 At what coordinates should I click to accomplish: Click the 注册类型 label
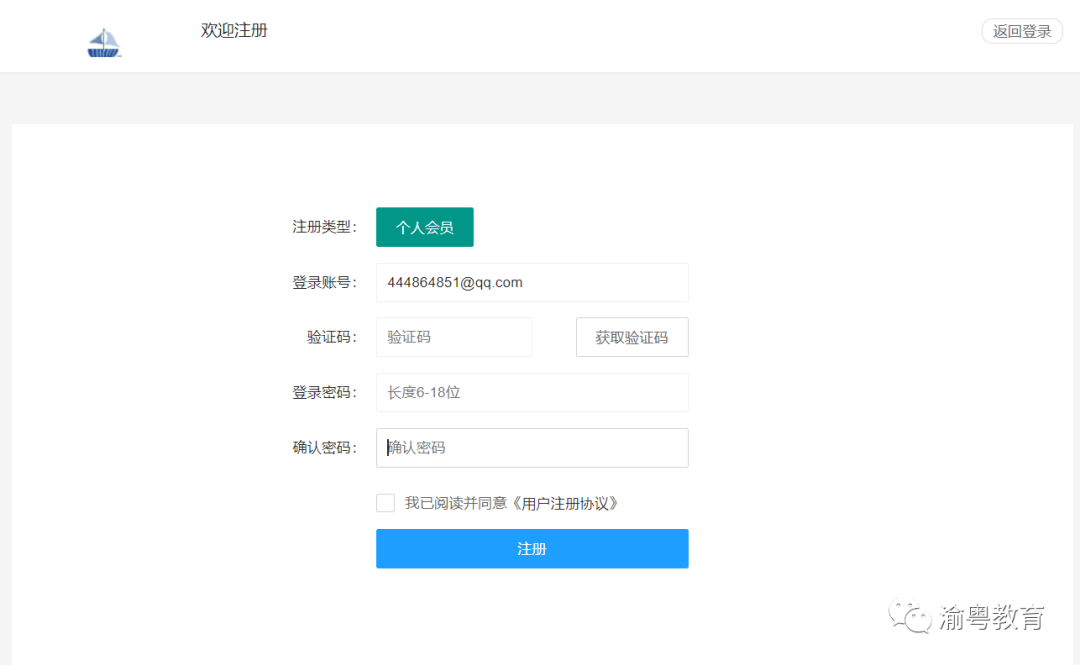(323, 227)
